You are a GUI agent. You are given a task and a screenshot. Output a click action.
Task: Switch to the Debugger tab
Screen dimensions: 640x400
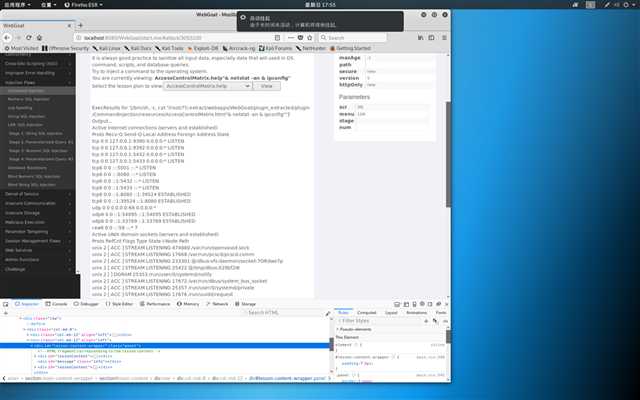pyautogui.click(x=86, y=304)
